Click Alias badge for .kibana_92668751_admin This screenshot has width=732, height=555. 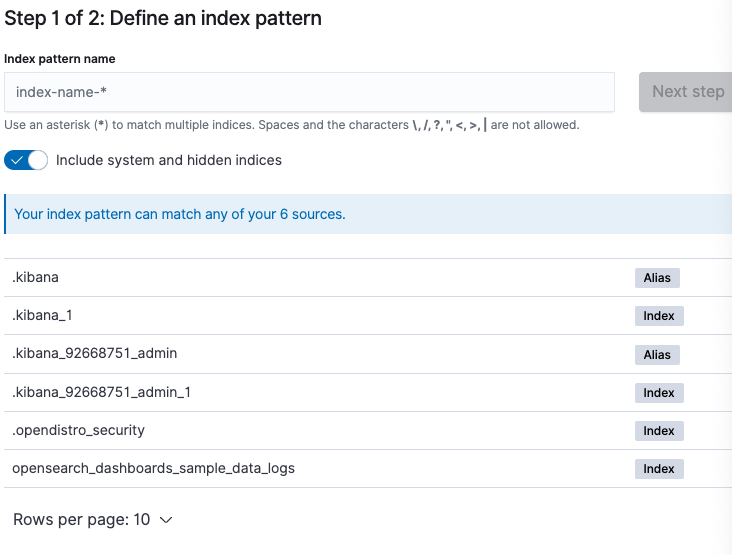coord(657,355)
